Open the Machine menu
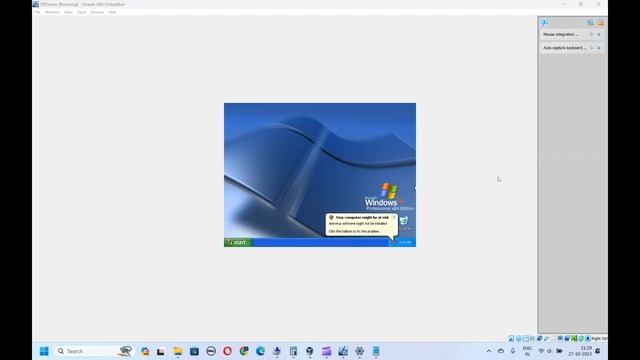Image resolution: width=640 pixels, height=360 pixels. [52, 12]
